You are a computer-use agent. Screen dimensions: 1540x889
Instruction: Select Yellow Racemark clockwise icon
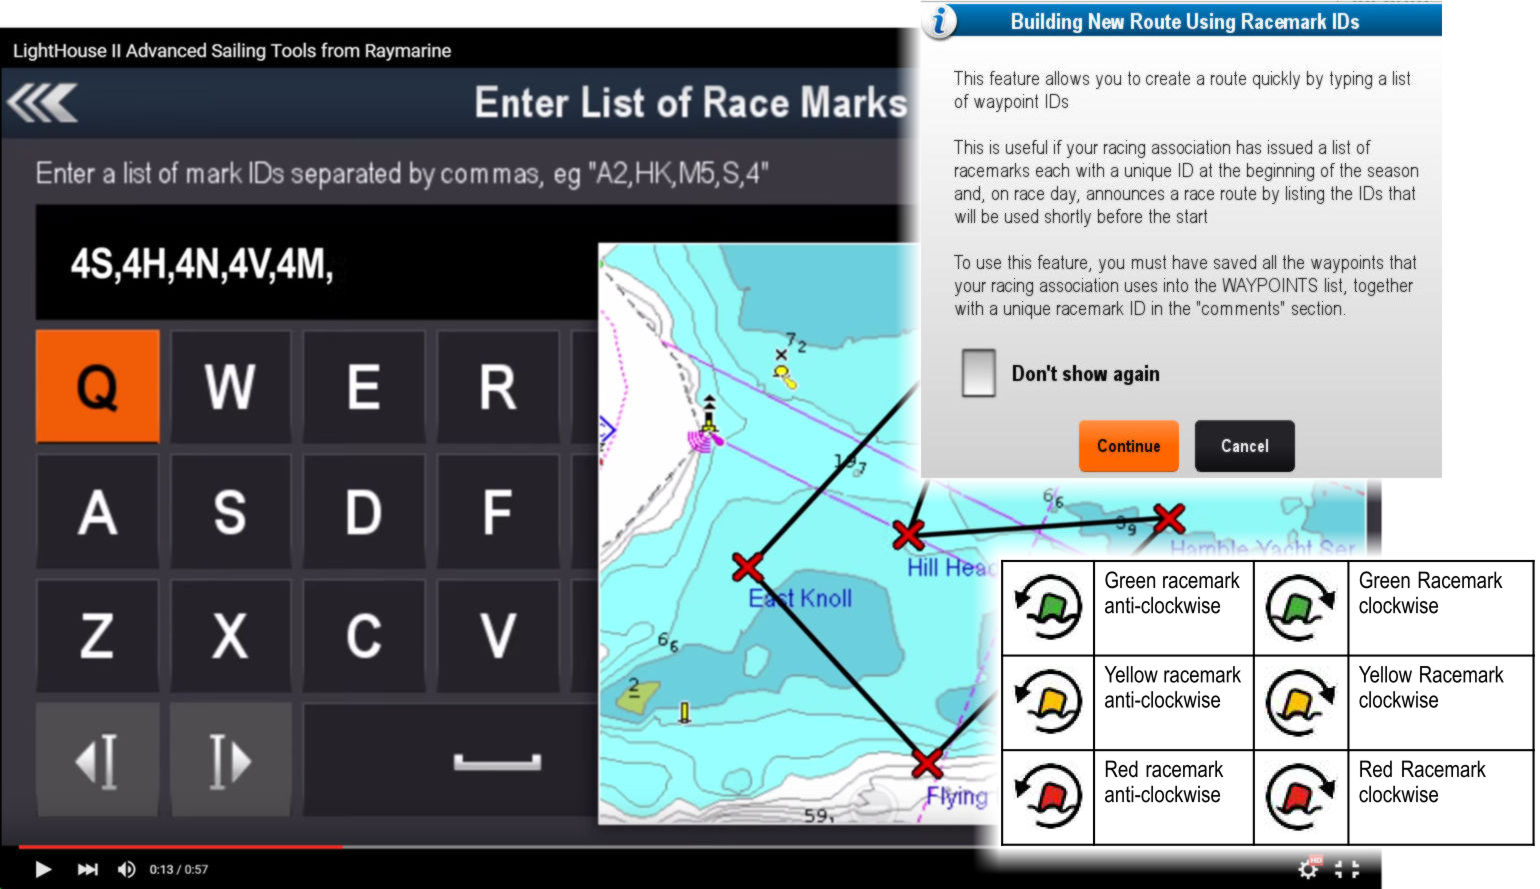point(1301,702)
